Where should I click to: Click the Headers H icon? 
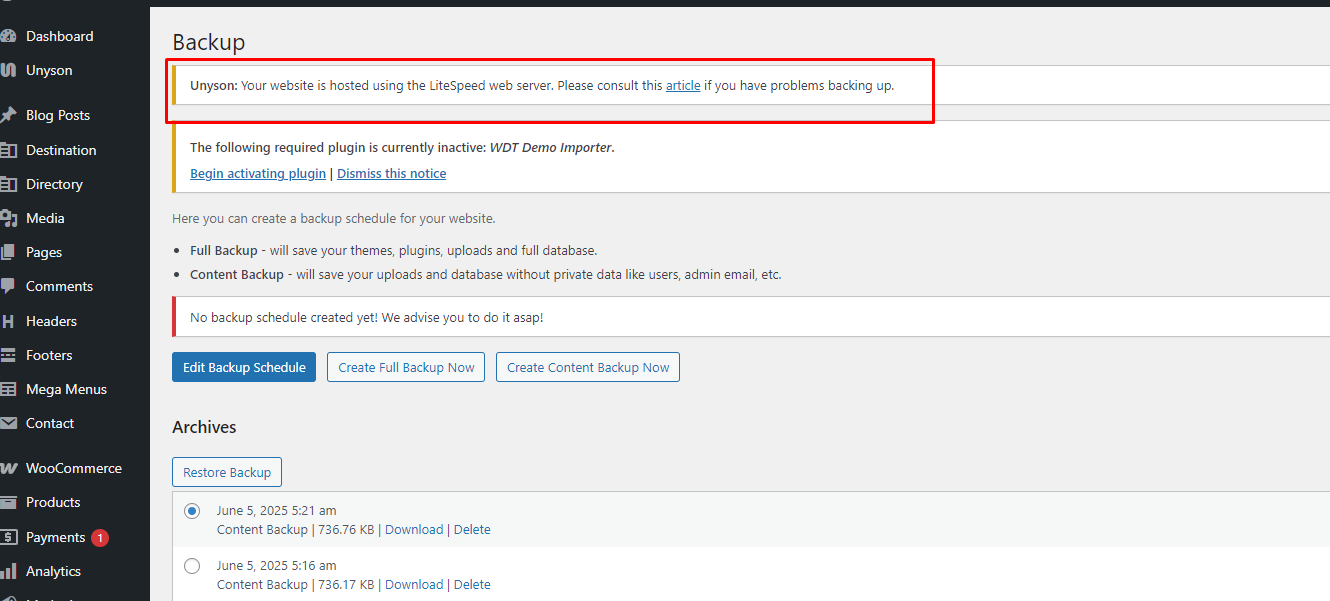(x=8, y=321)
